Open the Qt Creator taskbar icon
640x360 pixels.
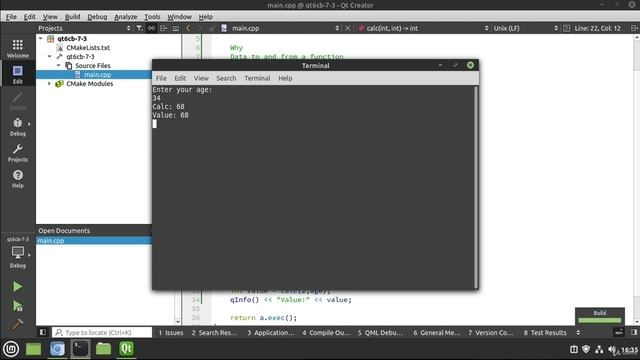(x=127, y=349)
